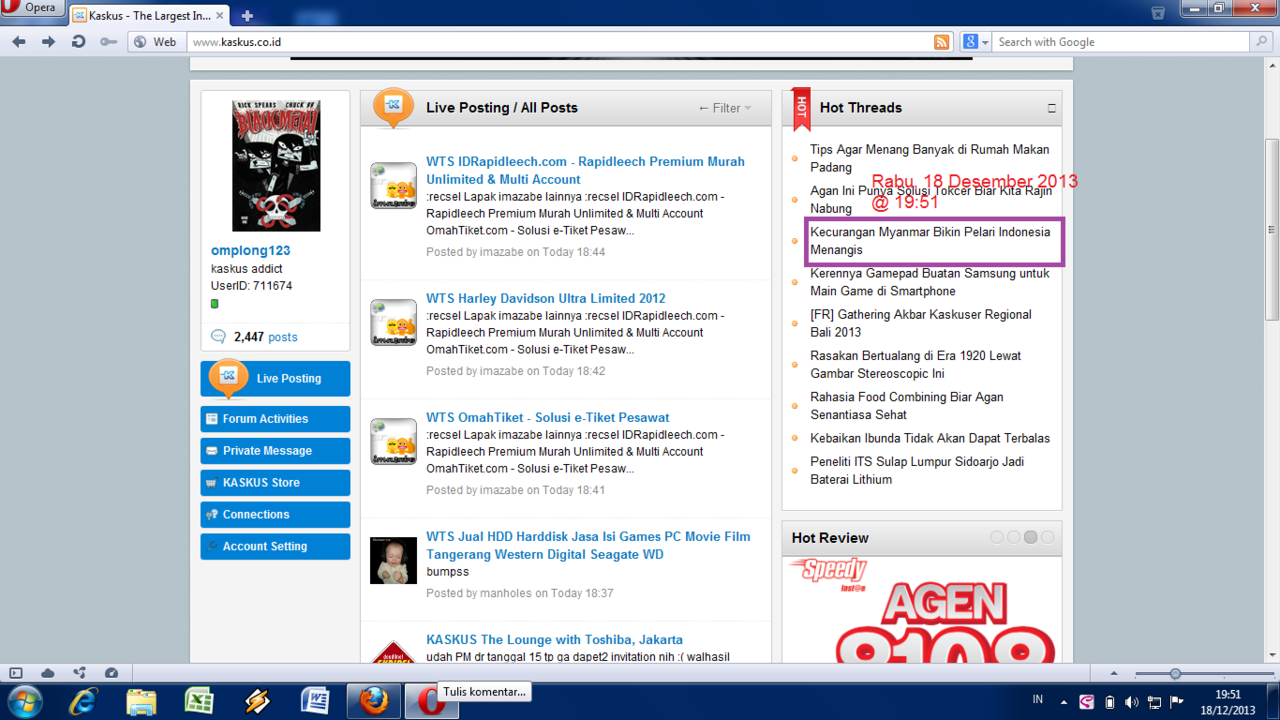Open the omplong123 username link

(250, 251)
